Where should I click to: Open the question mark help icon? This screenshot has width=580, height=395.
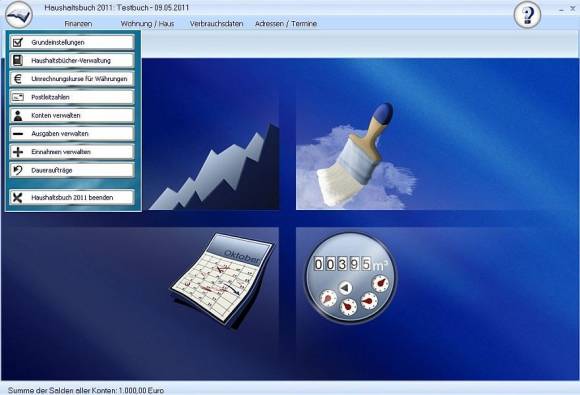click(527, 15)
